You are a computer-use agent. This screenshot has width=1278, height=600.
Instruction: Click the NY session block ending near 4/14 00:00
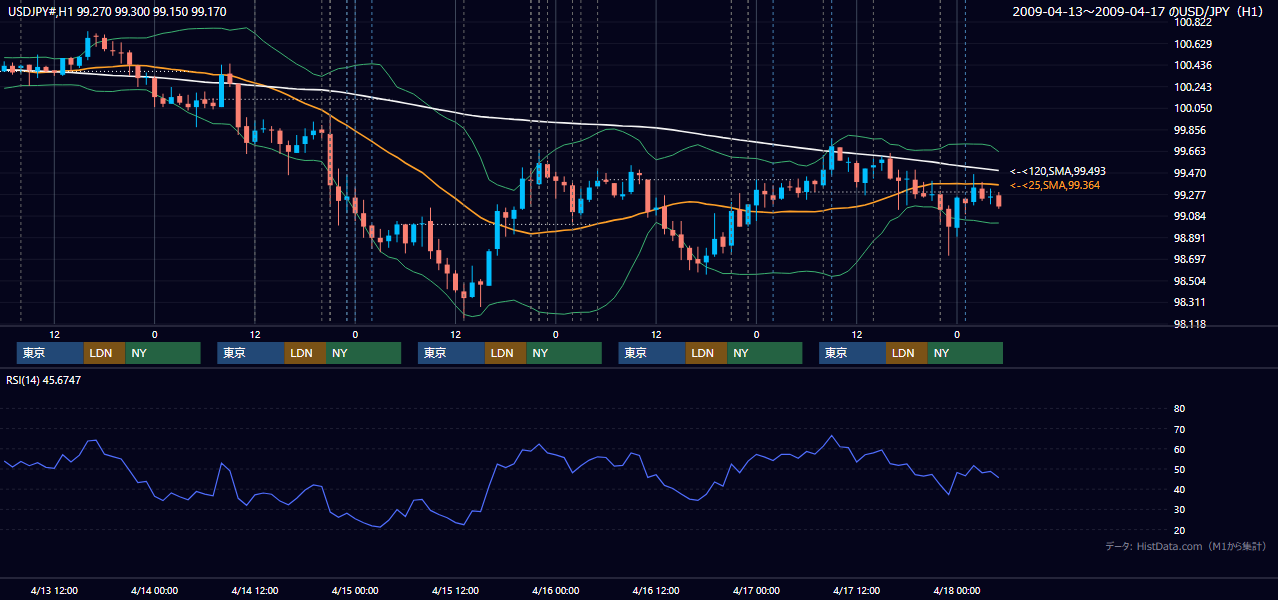163,353
